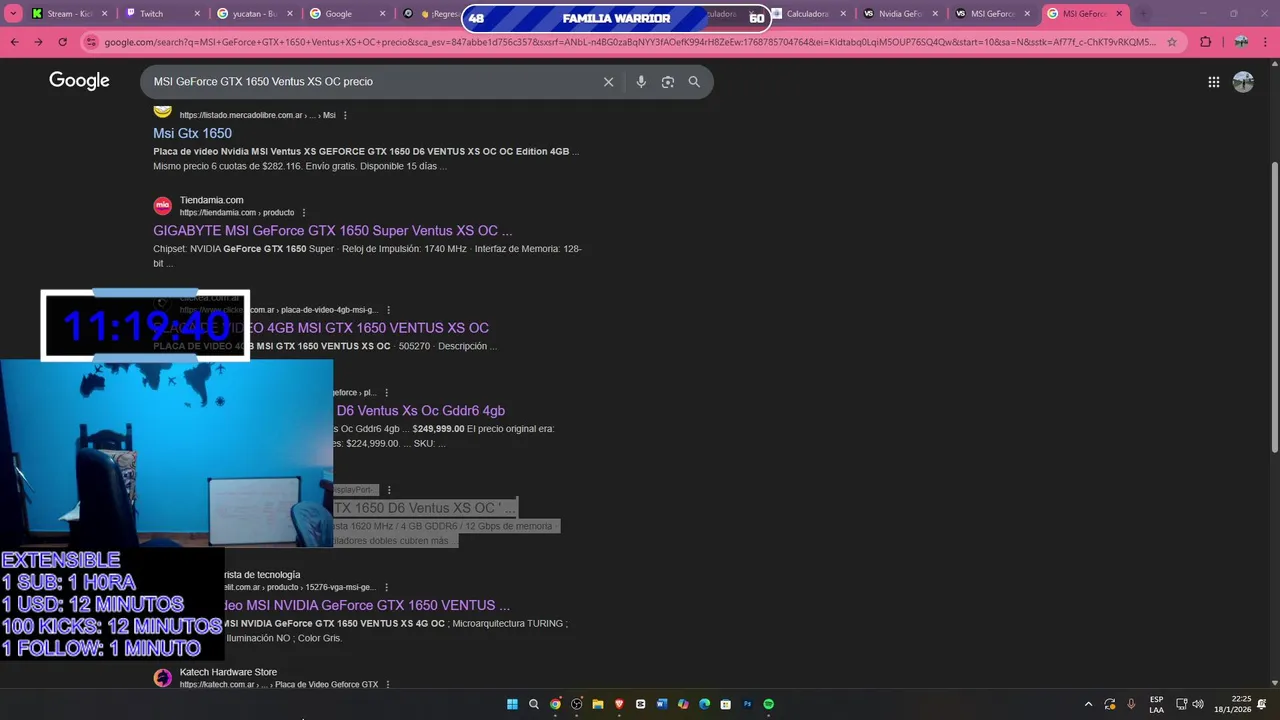Clear the Google search box text
Screen dimensions: 1280x720
(608, 82)
